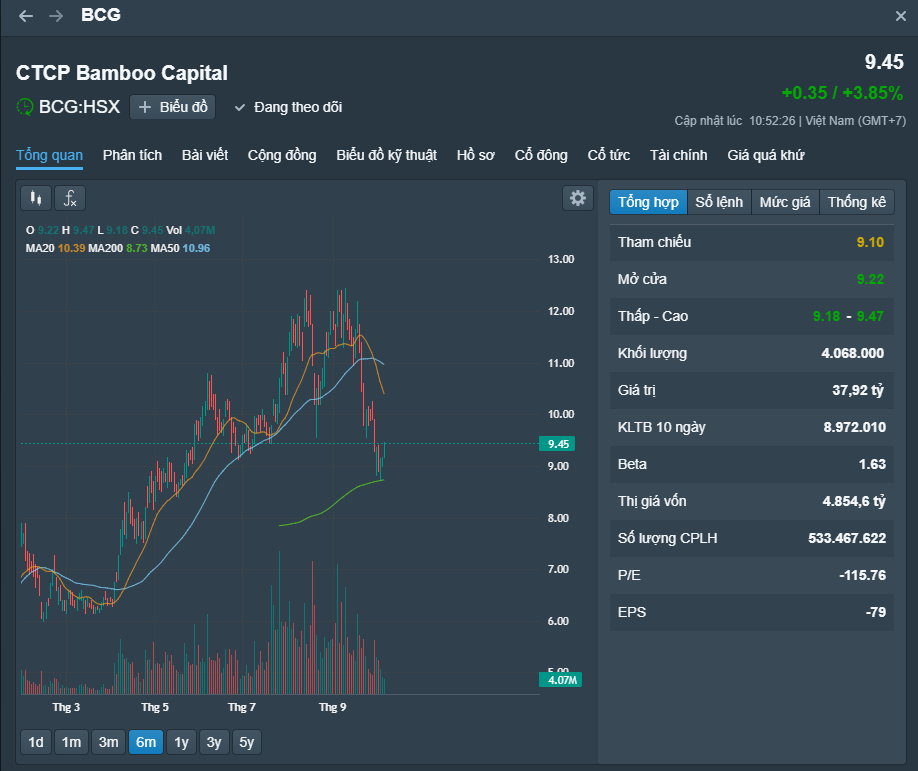Screen dimensions: 918x771
Task: Switch to the Phân tích tab
Action: coord(132,155)
